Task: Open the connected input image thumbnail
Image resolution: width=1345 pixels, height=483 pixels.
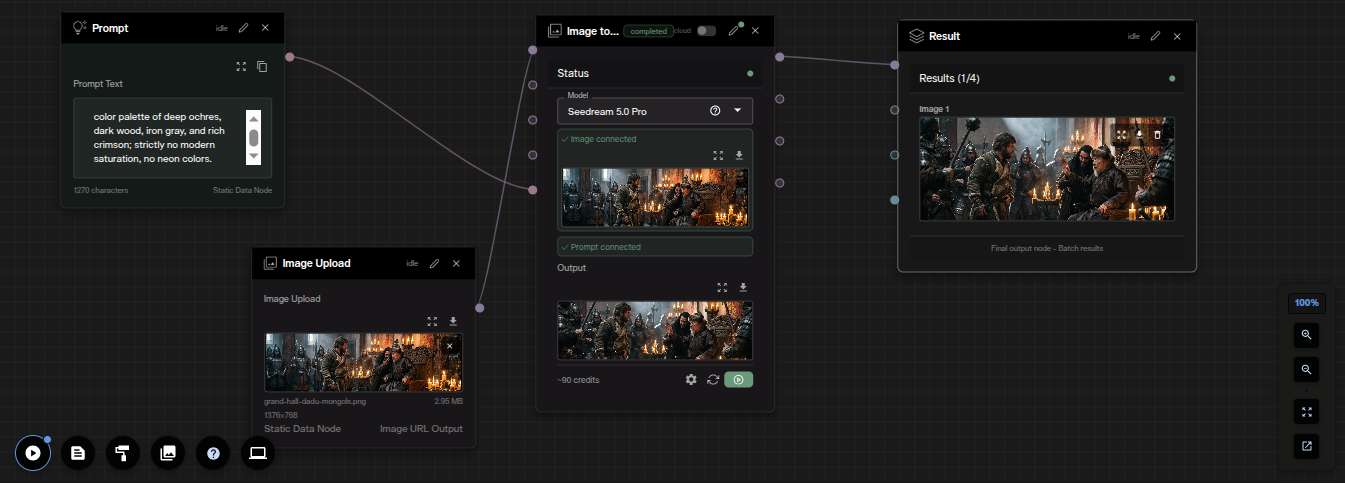Action: coord(655,197)
